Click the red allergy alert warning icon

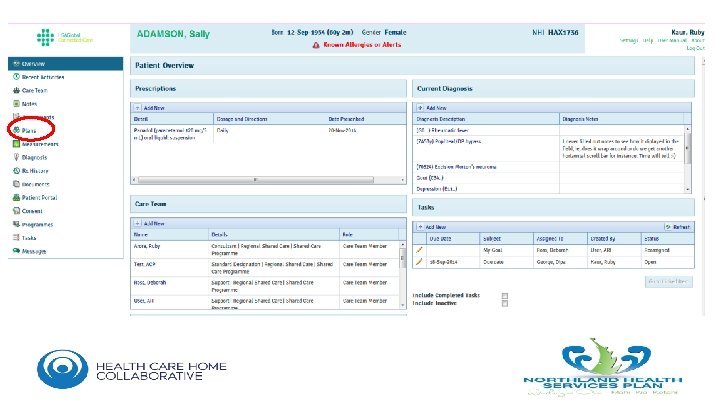click(316, 45)
